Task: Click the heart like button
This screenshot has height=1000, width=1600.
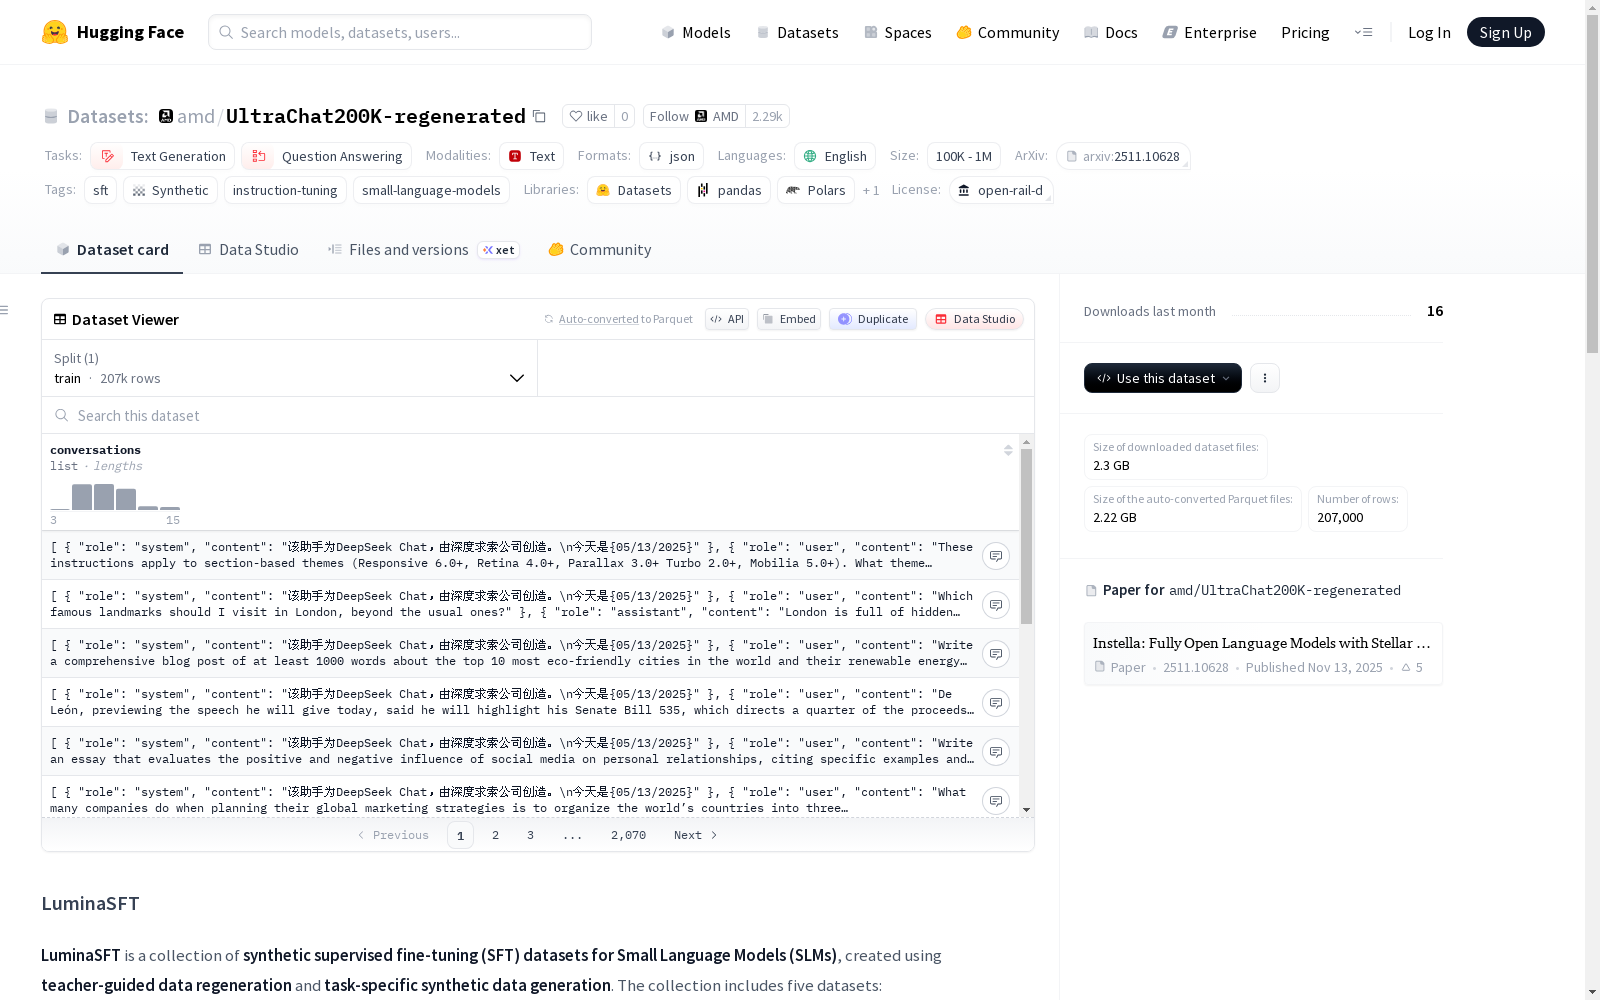Action: pos(588,116)
